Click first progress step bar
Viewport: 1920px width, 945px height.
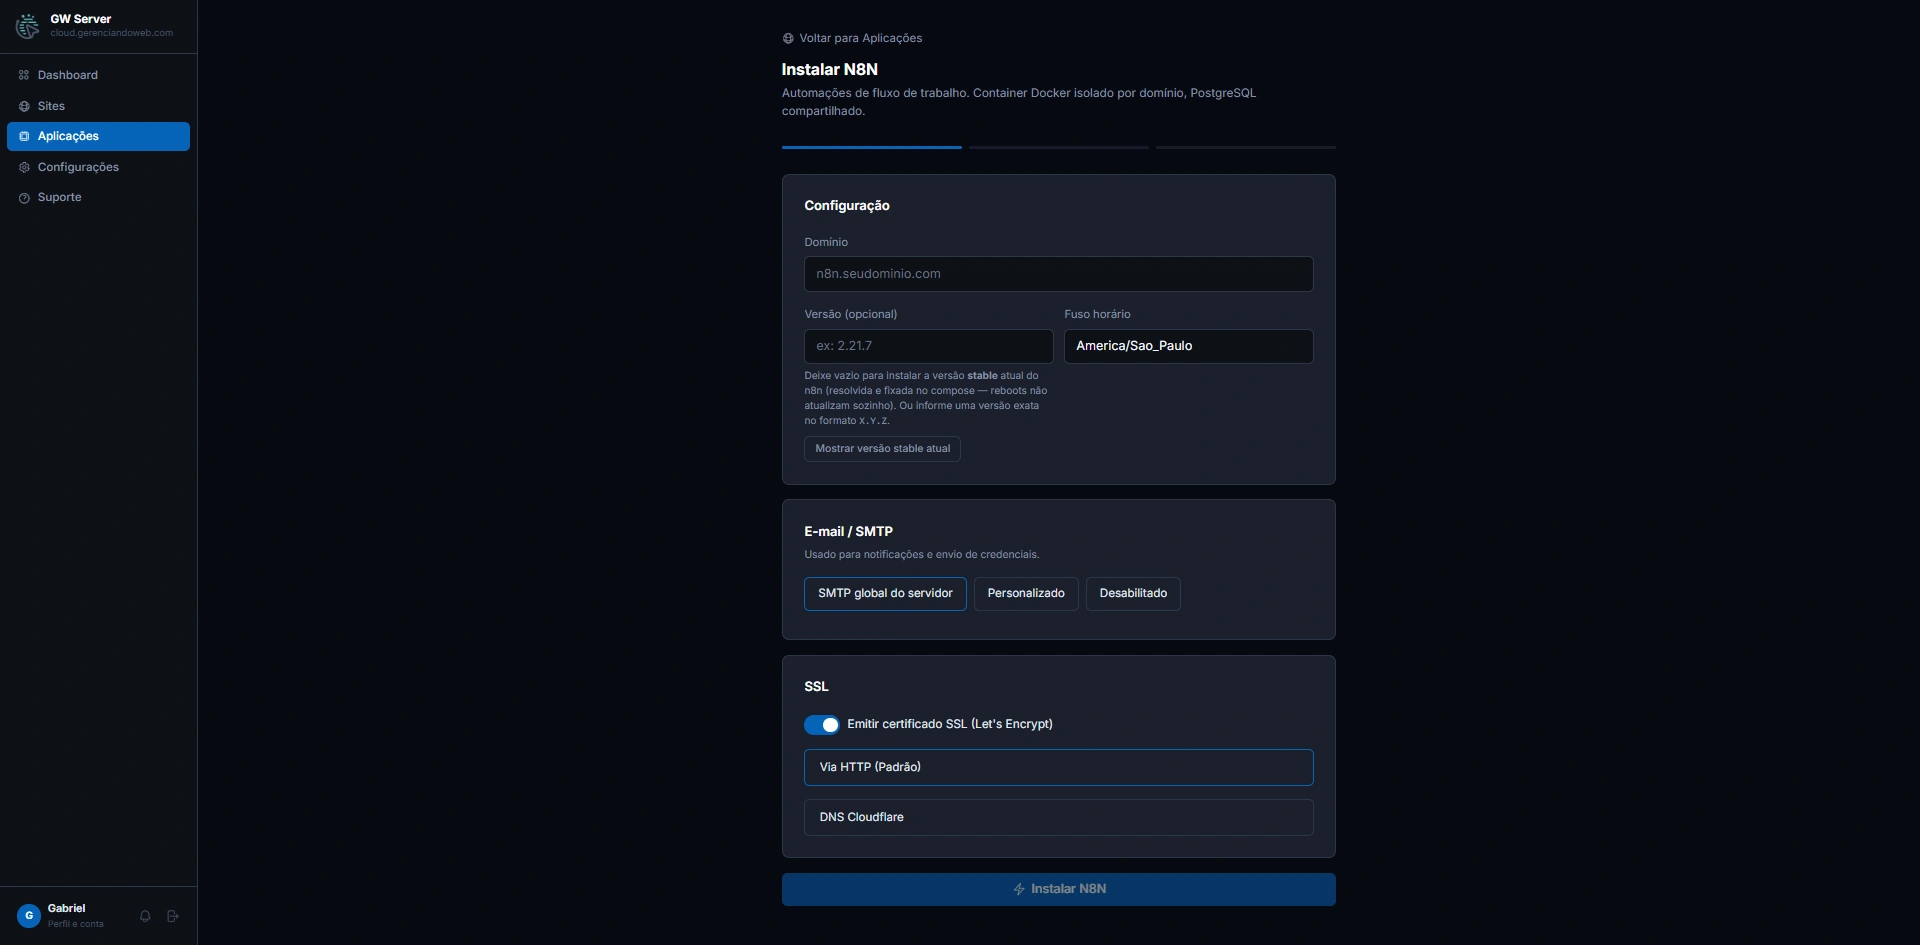pos(871,147)
